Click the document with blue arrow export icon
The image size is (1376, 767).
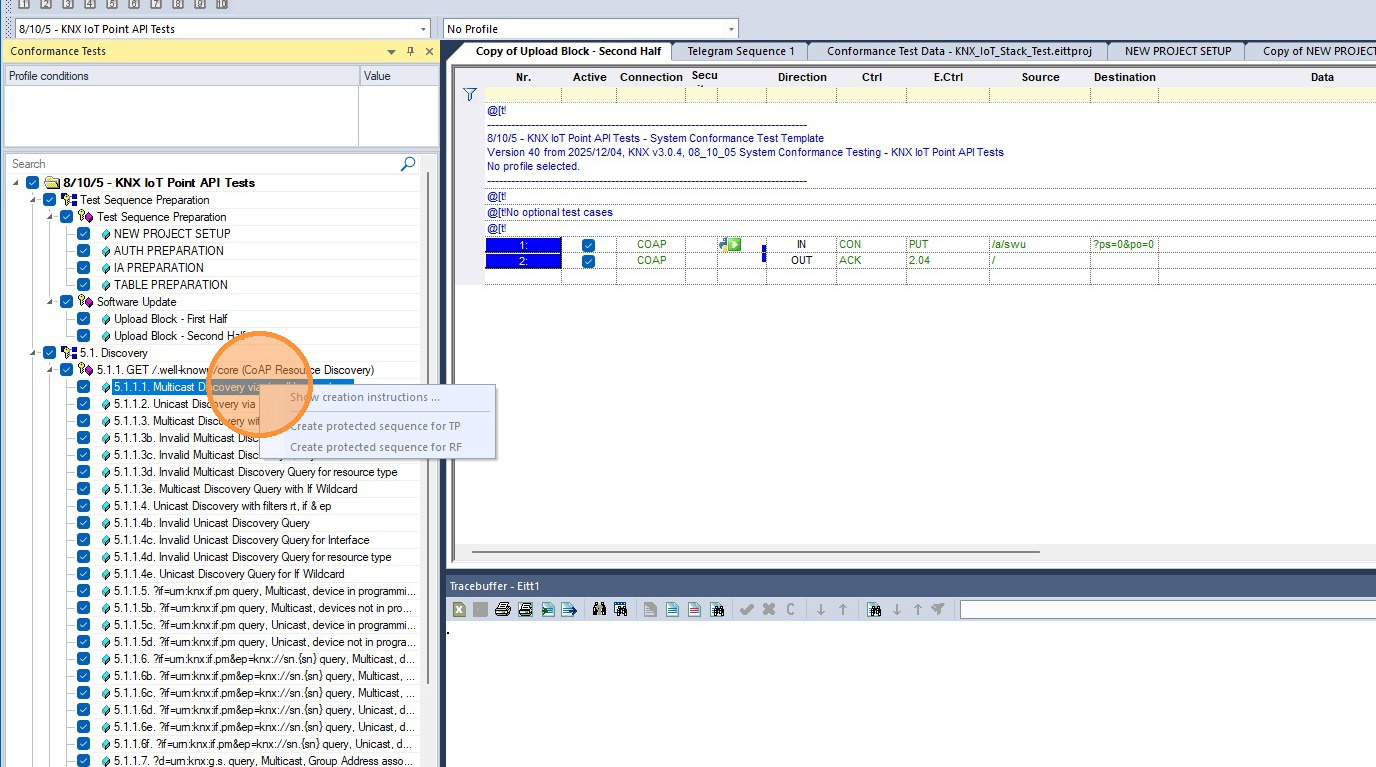click(x=569, y=609)
